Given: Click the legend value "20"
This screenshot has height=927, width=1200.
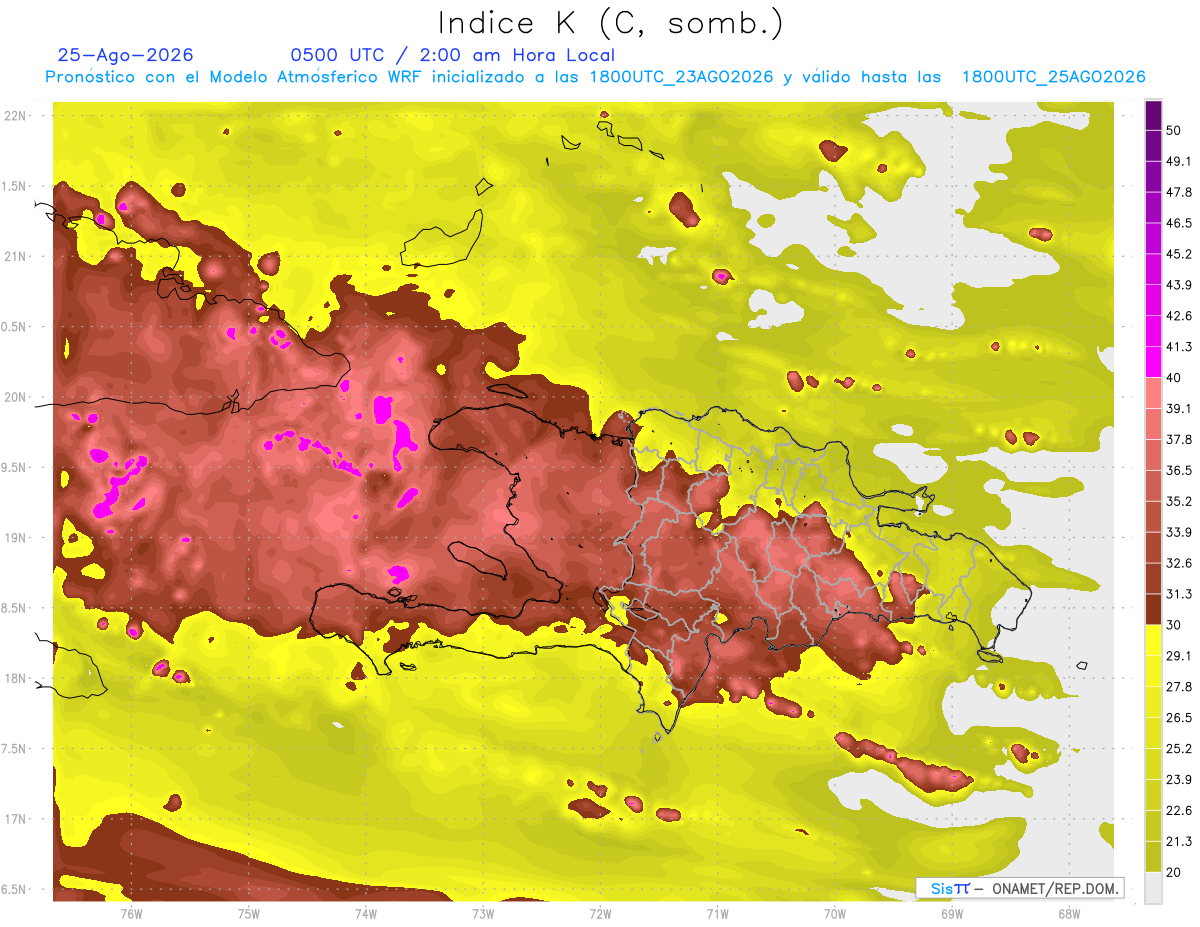Looking at the screenshot, I should (1175, 873).
